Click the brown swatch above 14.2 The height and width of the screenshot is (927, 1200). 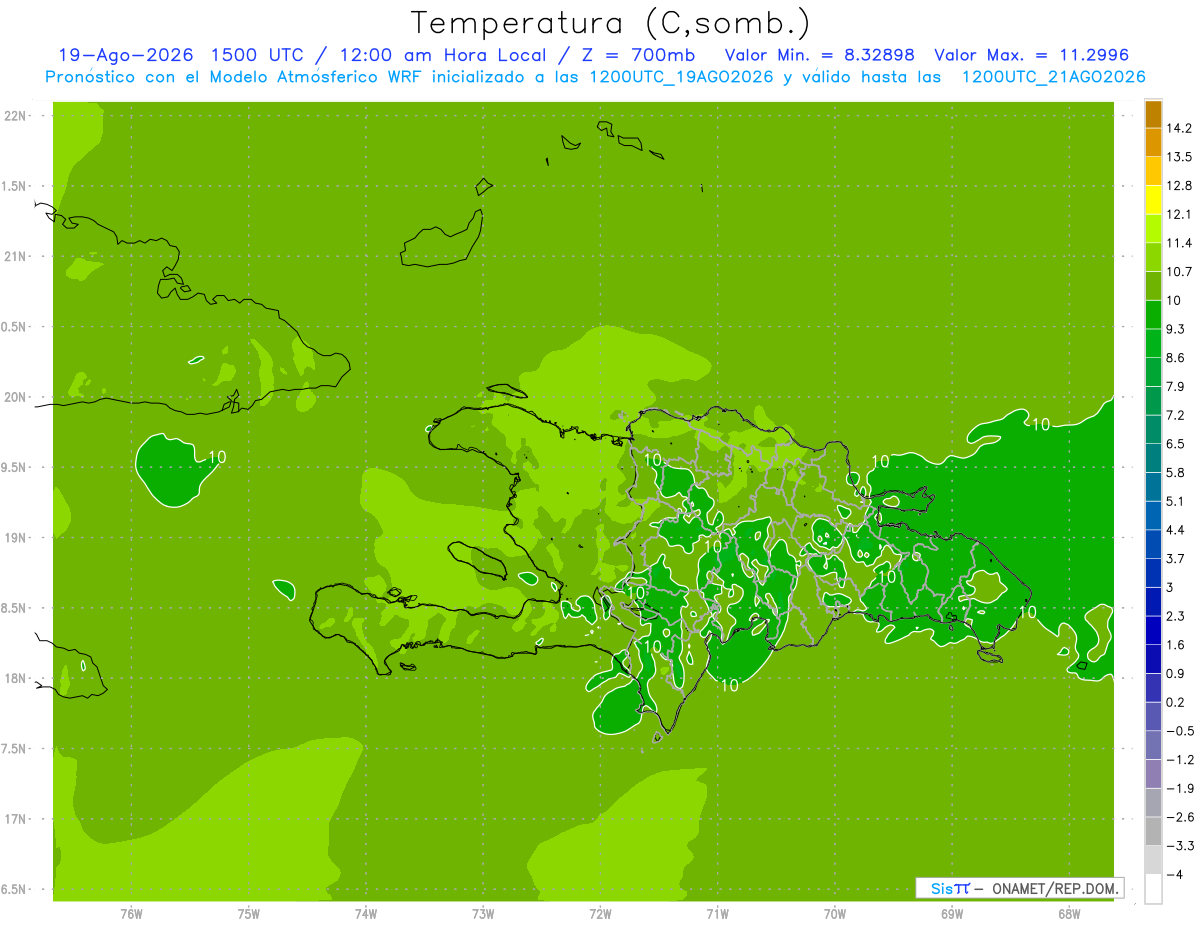click(x=1153, y=114)
